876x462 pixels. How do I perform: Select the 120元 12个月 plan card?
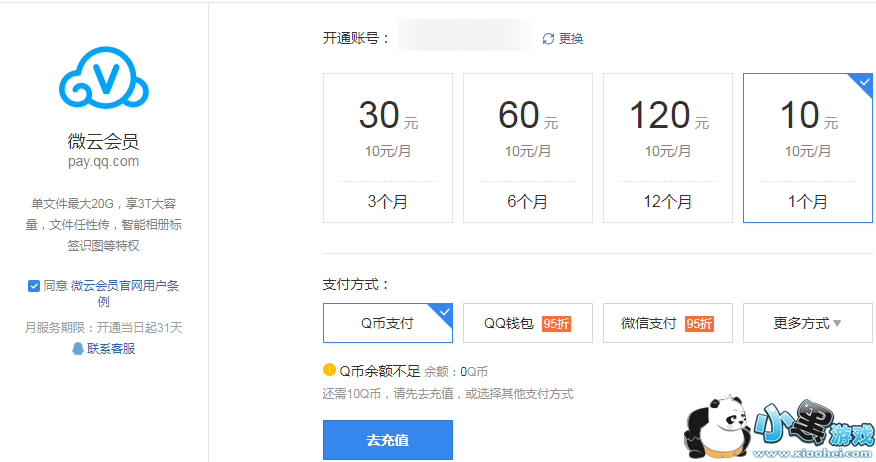tap(668, 148)
